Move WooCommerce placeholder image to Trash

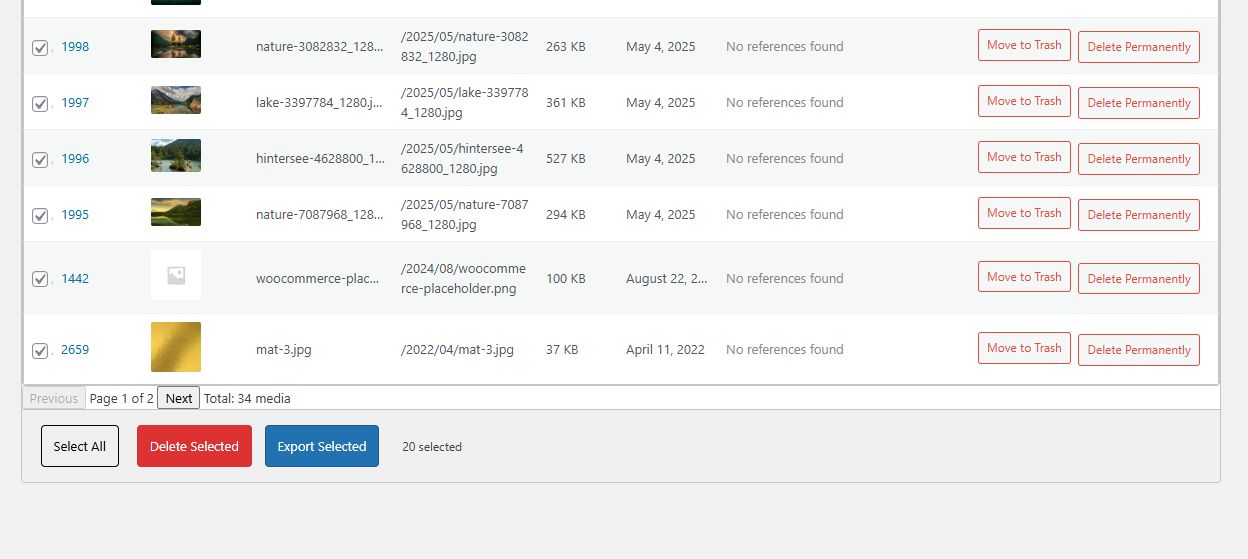[1024, 277]
